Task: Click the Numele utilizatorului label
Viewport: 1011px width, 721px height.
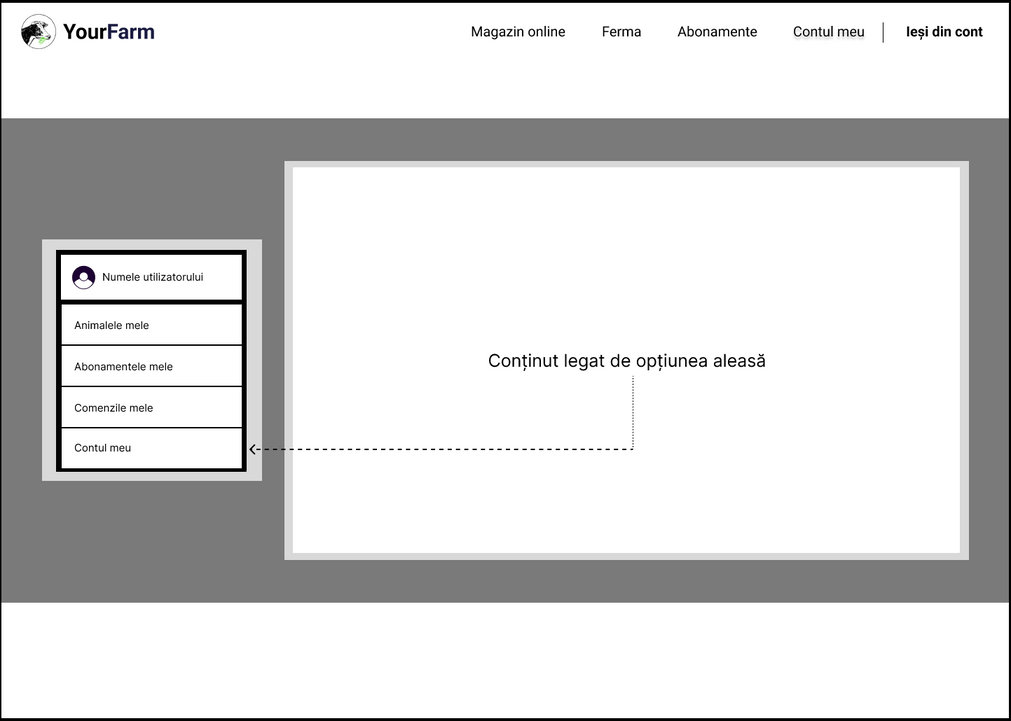Action: pyautogui.click(x=152, y=277)
